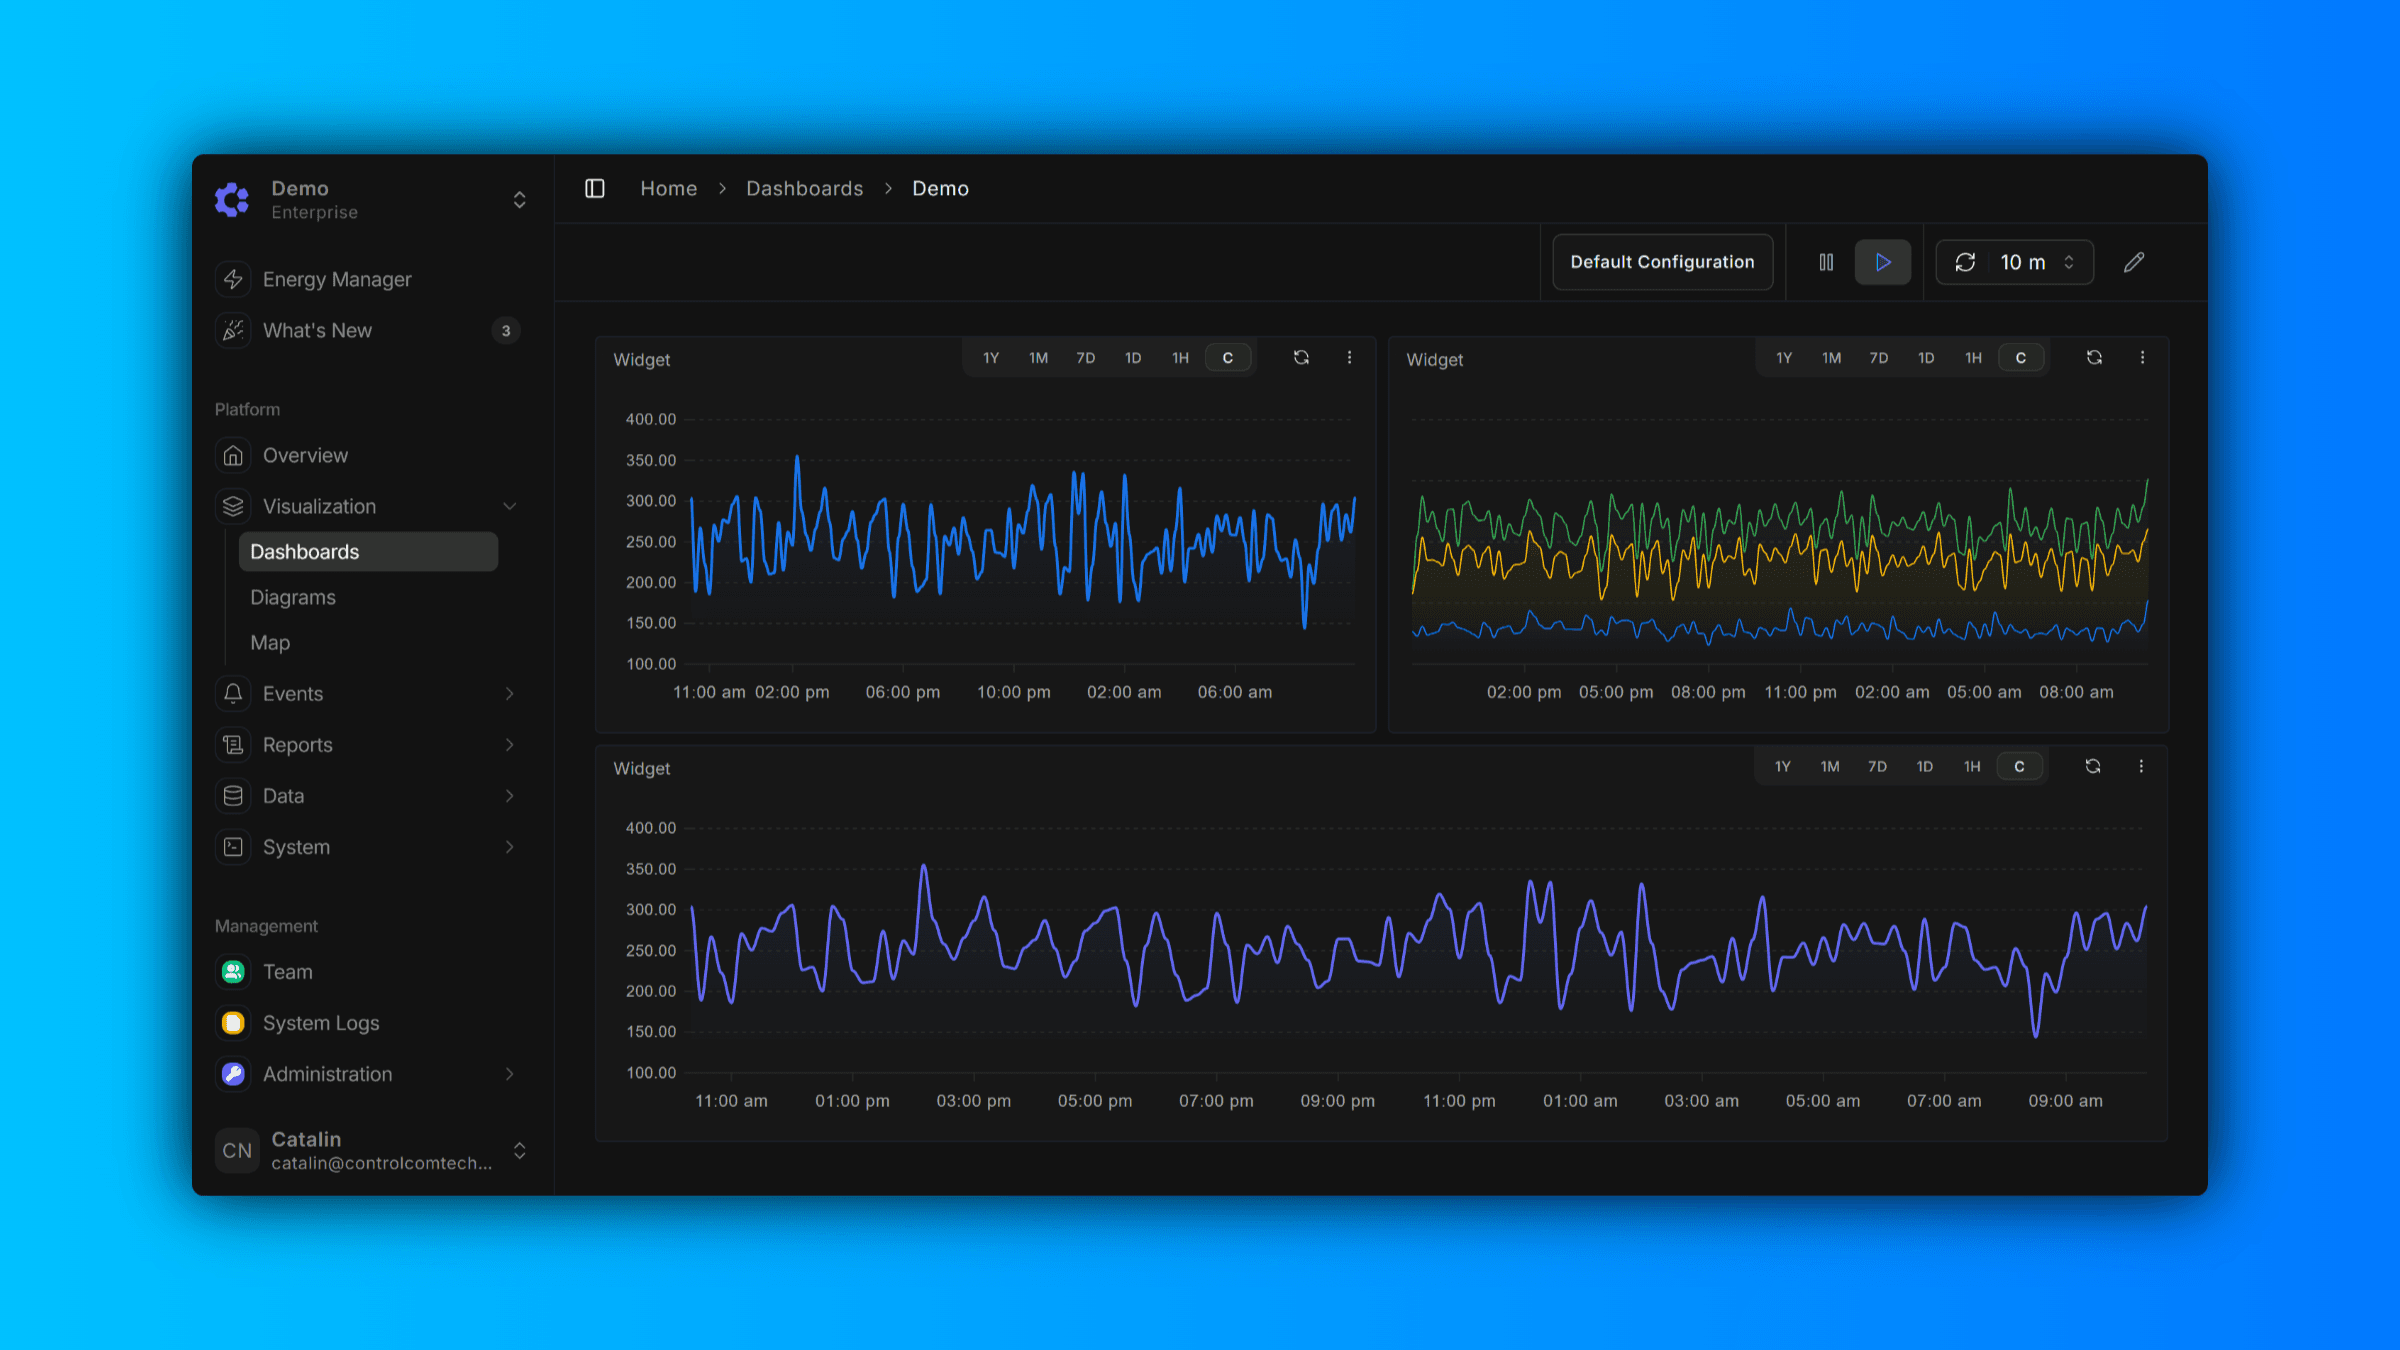Click the Default Configuration button
Image resolution: width=2400 pixels, height=1350 pixels.
pyautogui.click(x=1661, y=261)
